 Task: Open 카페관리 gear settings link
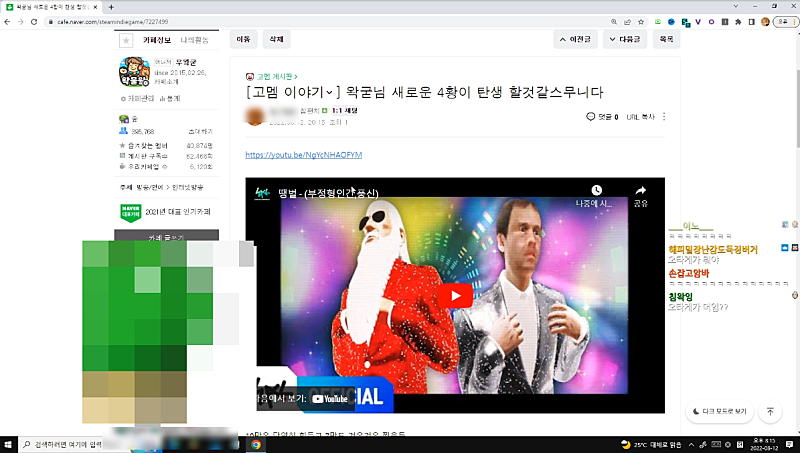pos(138,98)
